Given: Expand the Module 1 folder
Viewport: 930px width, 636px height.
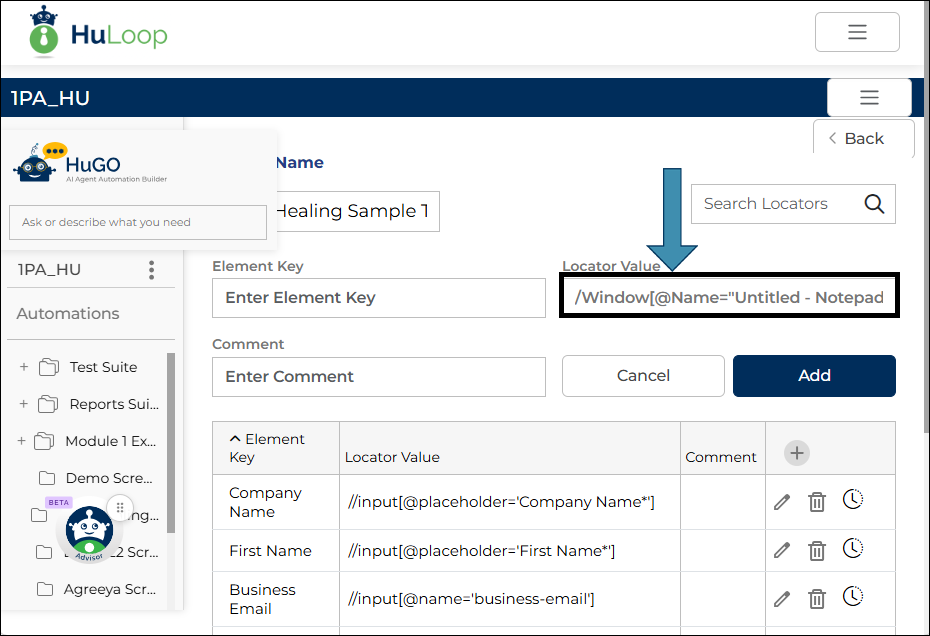Looking at the screenshot, I should [21, 441].
